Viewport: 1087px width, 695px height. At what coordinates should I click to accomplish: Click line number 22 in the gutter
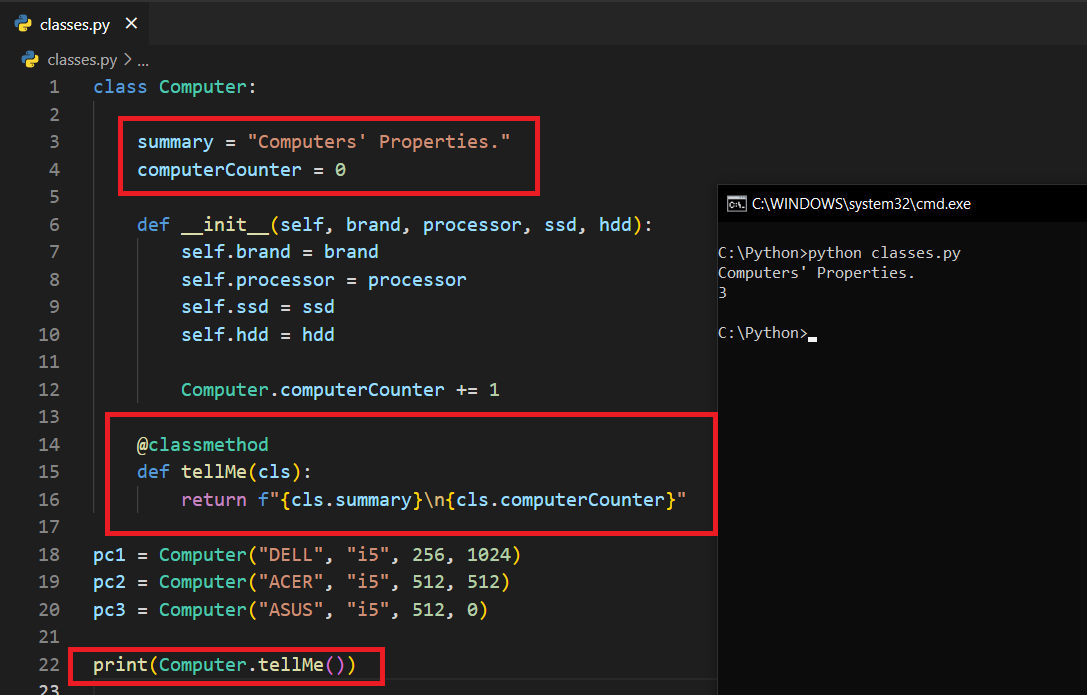tap(49, 664)
